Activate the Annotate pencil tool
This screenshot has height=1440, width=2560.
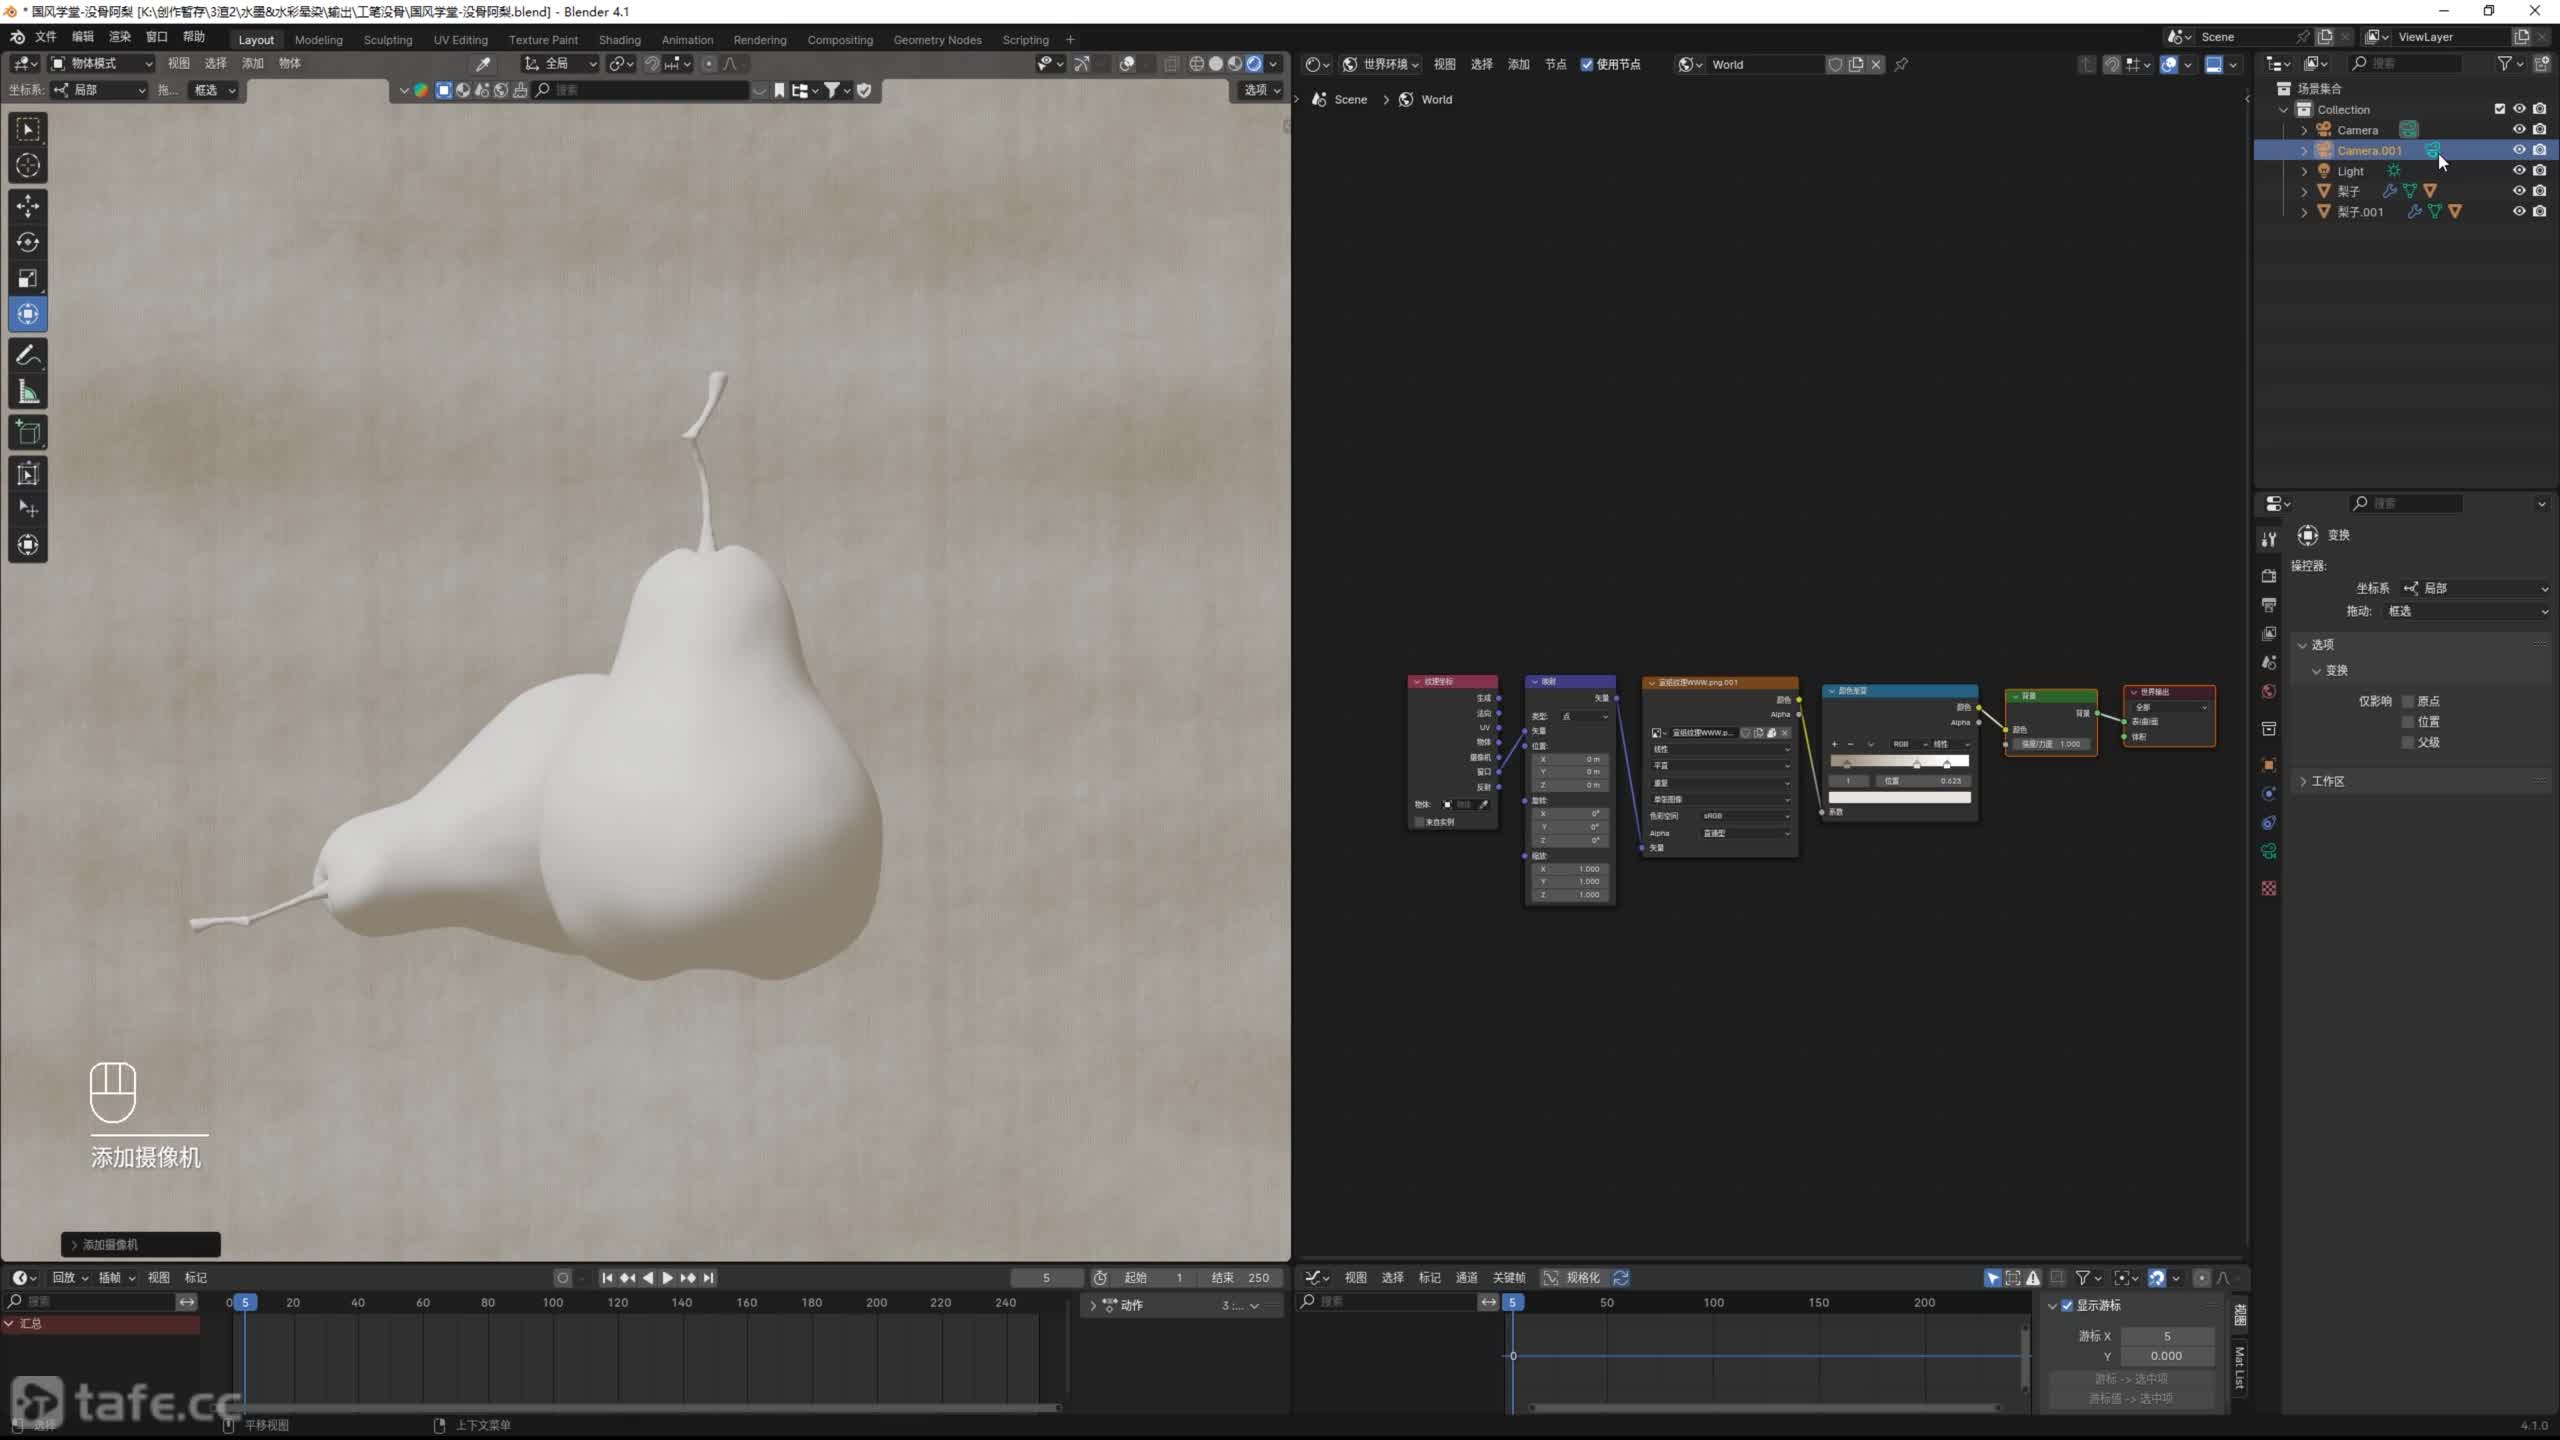[x=28, y=355]
